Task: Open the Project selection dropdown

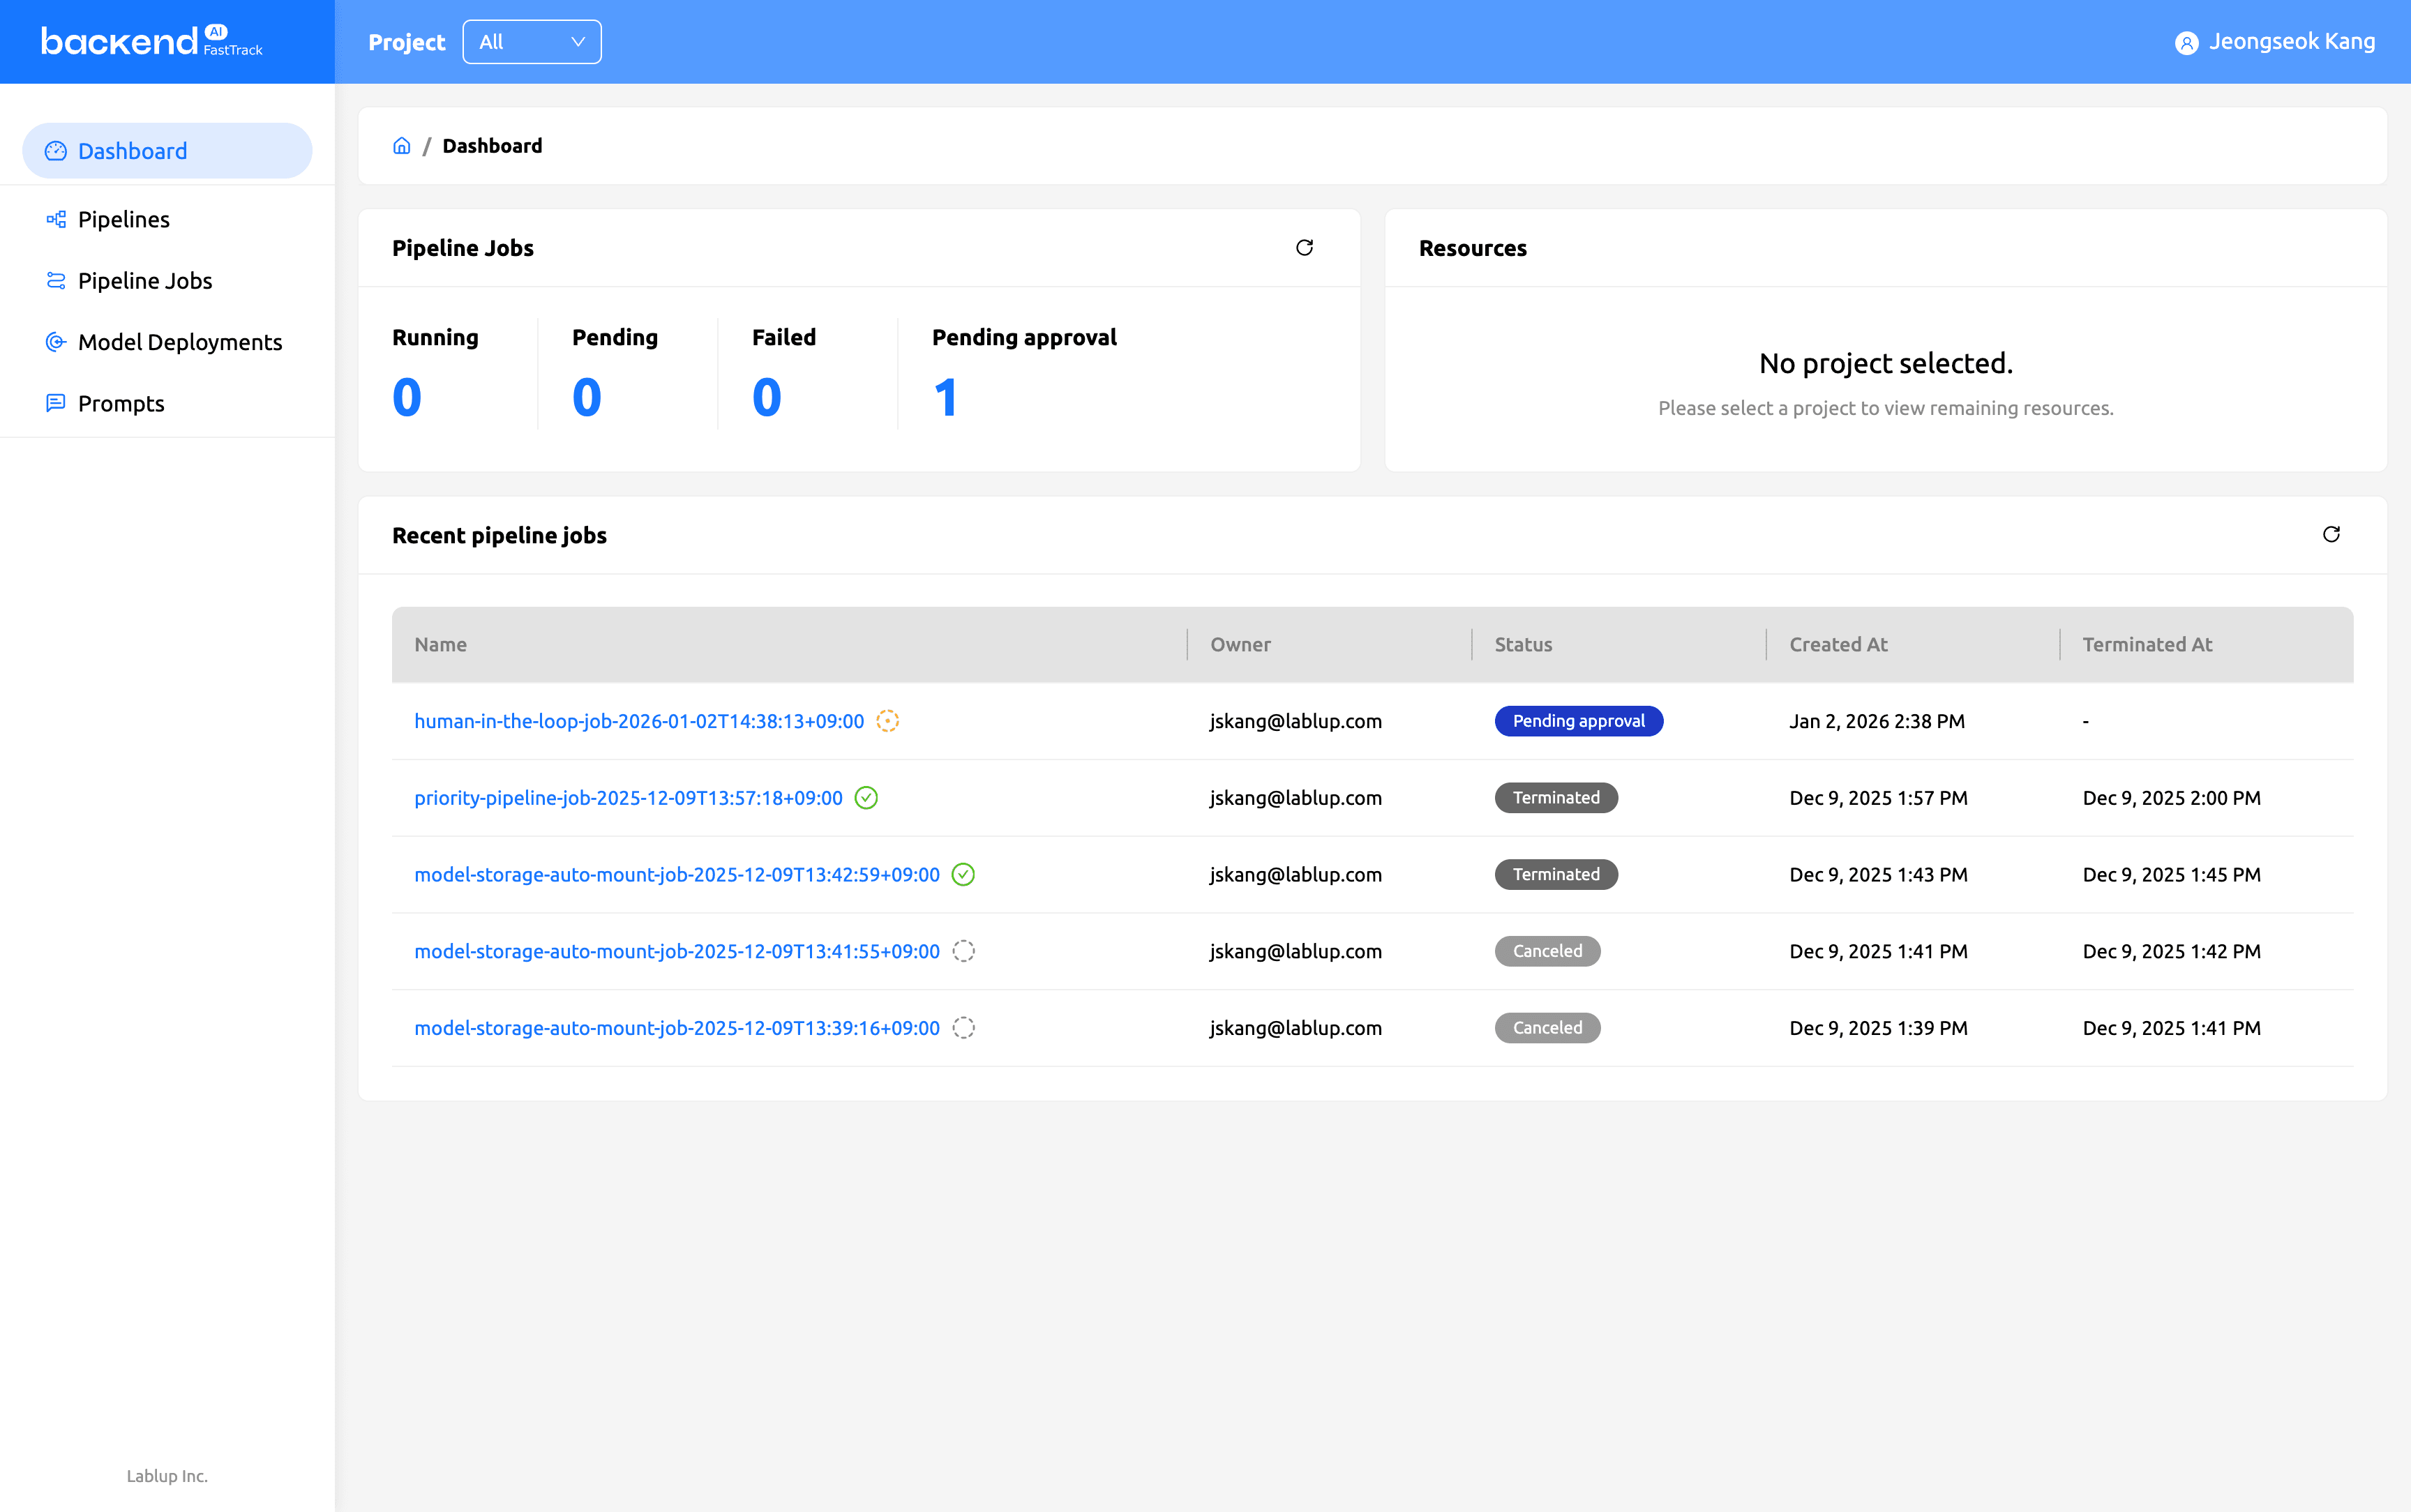Action: [x=531, y=41]
